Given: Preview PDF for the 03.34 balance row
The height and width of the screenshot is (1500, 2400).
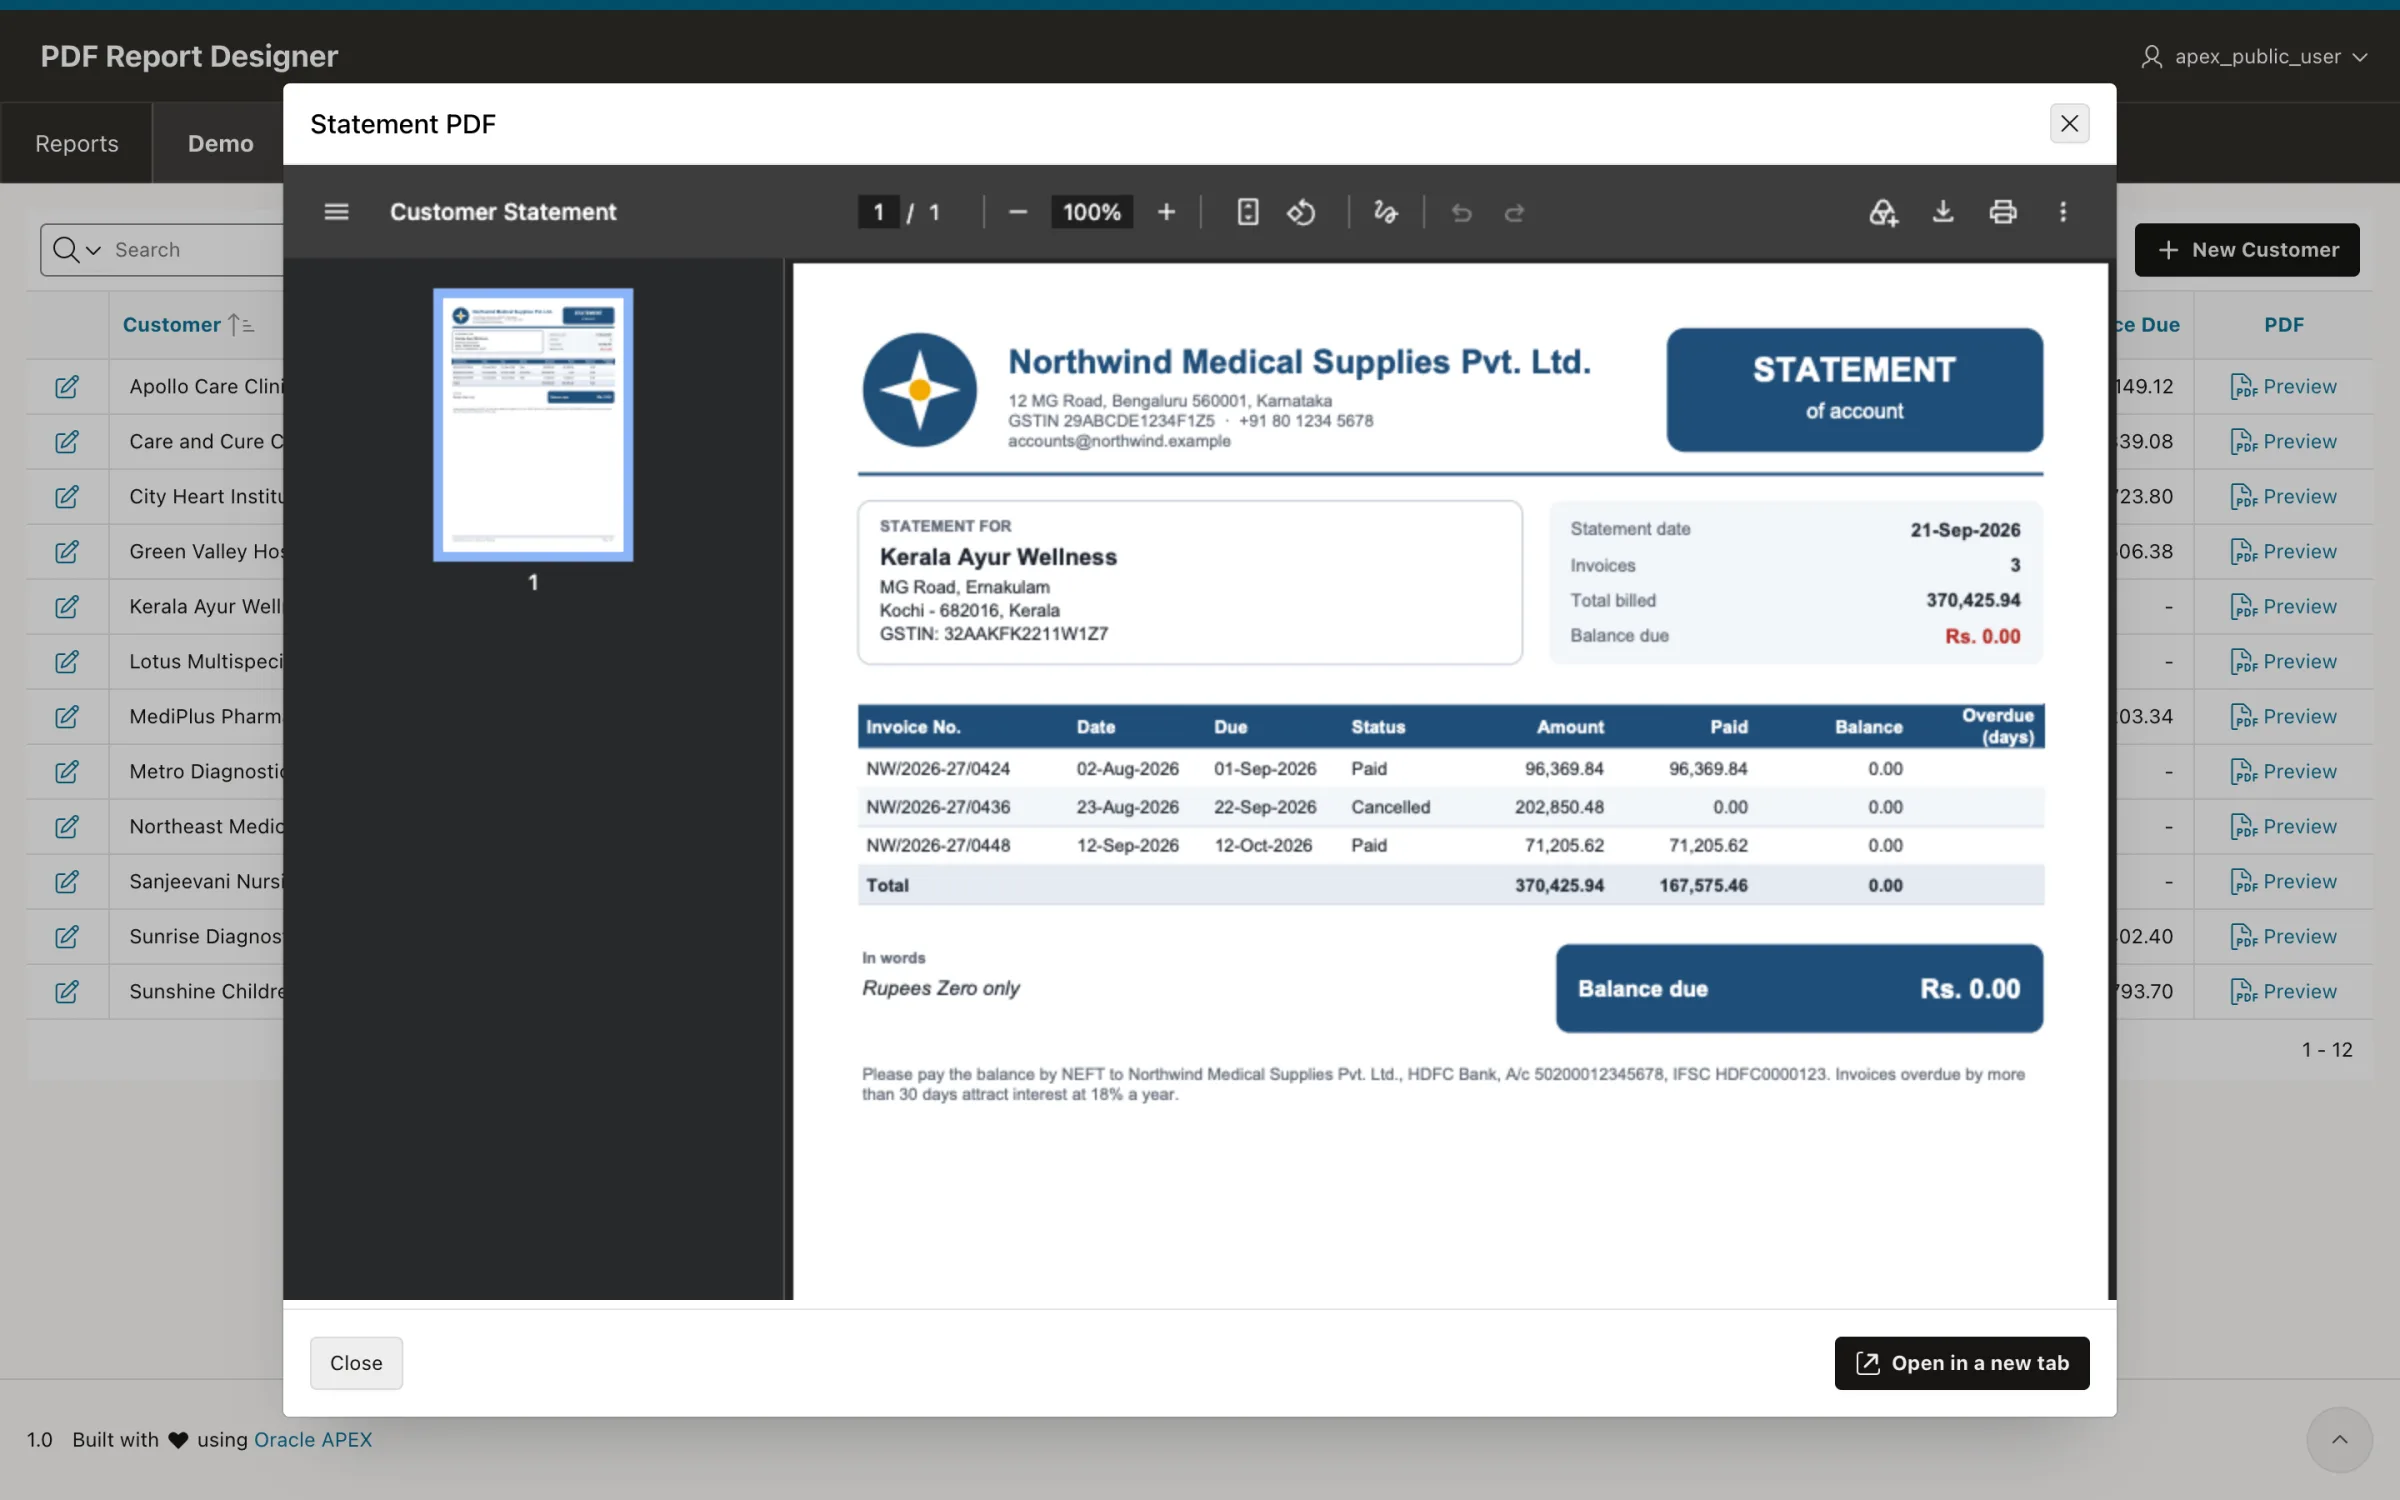Looking at the screenshot, I should click(x=2283, y=717).
